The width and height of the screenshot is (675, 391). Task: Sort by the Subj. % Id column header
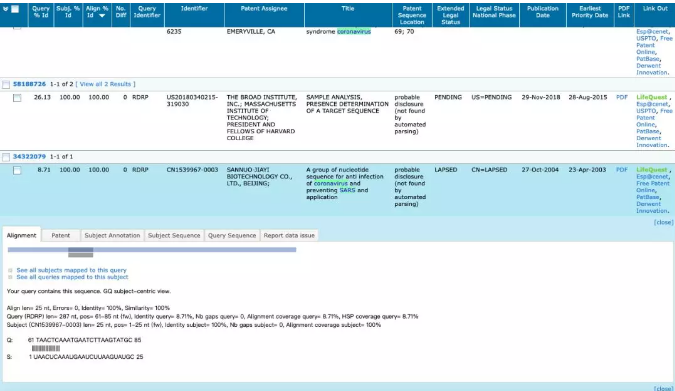[x=68, y=12]
